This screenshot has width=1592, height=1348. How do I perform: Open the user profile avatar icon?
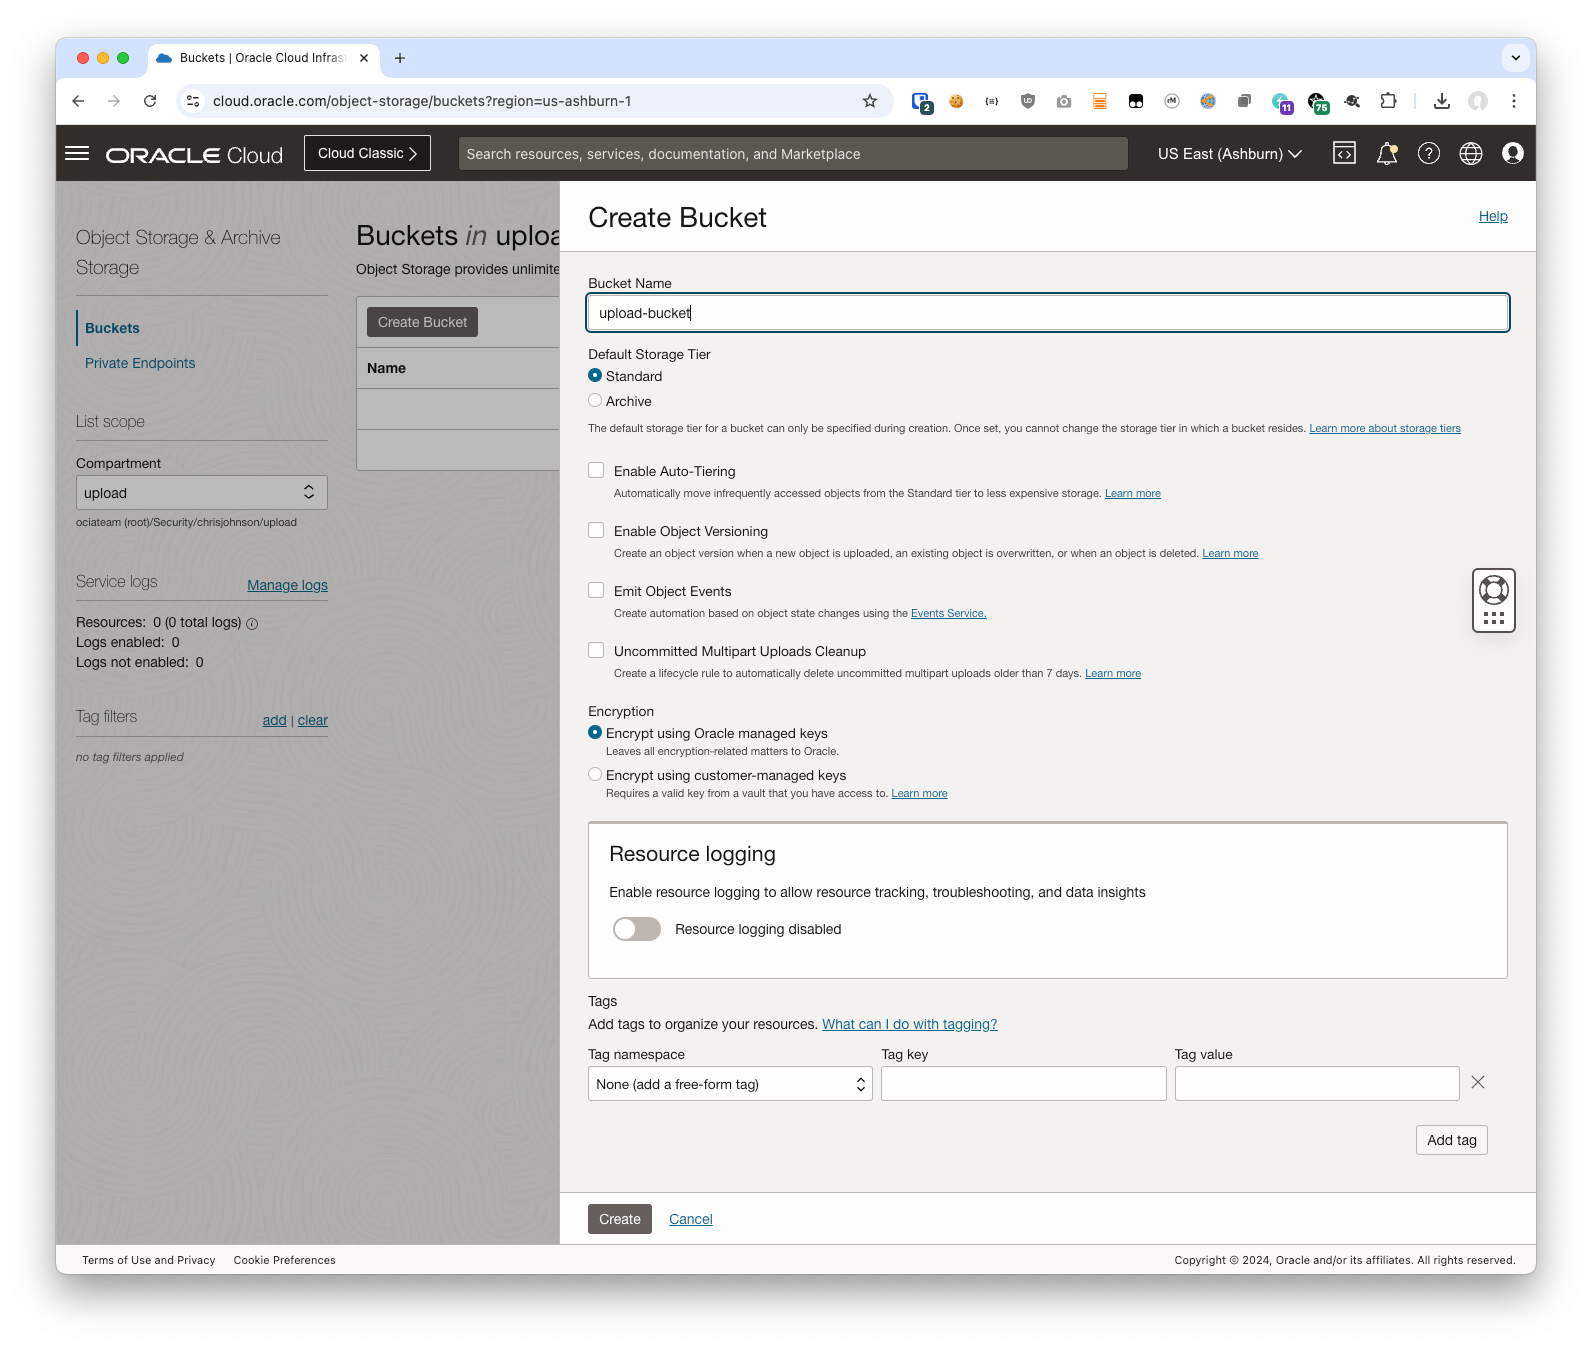click(x=1513, y=153)
